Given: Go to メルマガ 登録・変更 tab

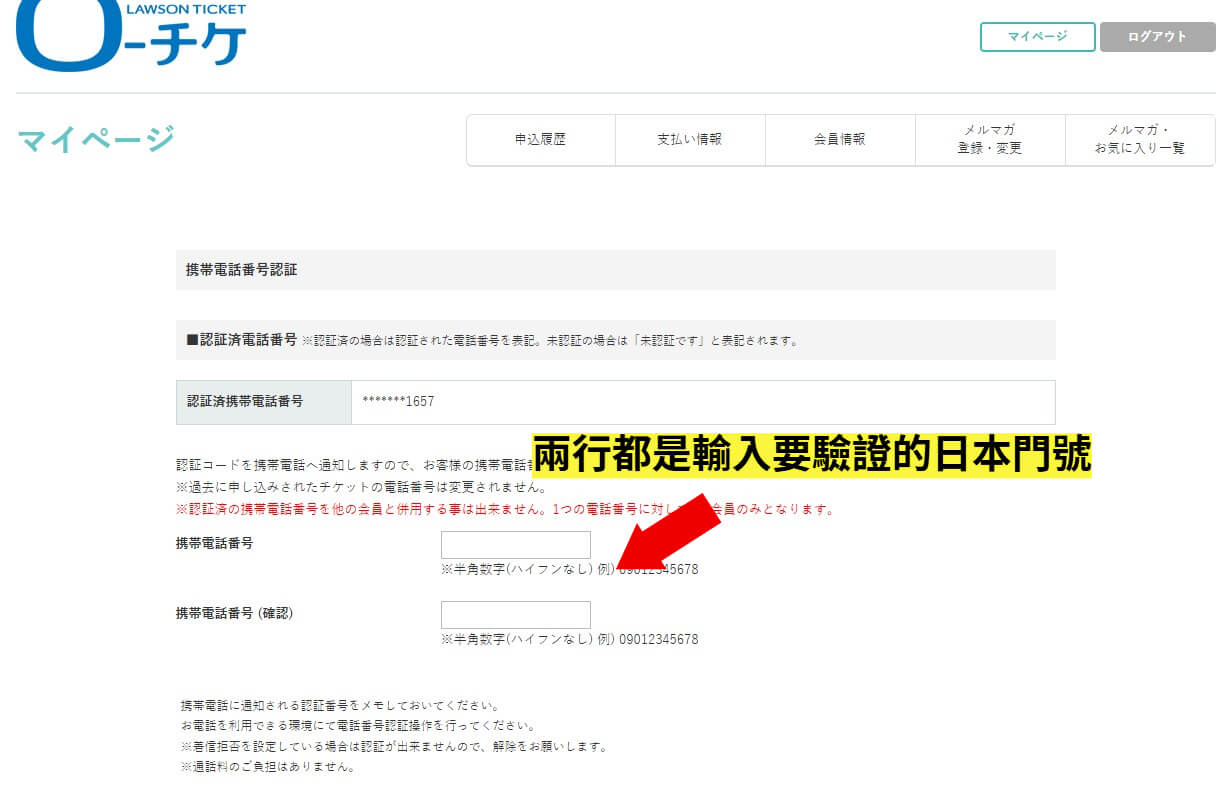Looking at the screenshot, I should pos(989,140).
